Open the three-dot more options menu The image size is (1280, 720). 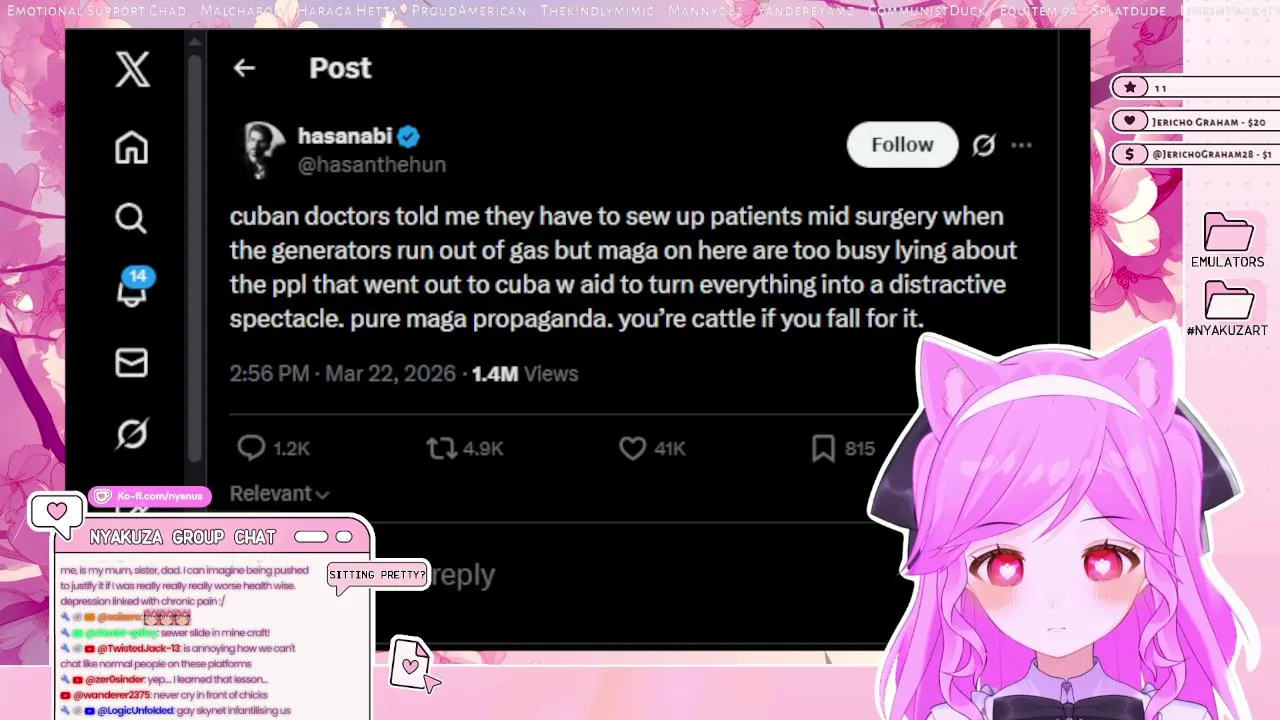(x=1021, y=145)
